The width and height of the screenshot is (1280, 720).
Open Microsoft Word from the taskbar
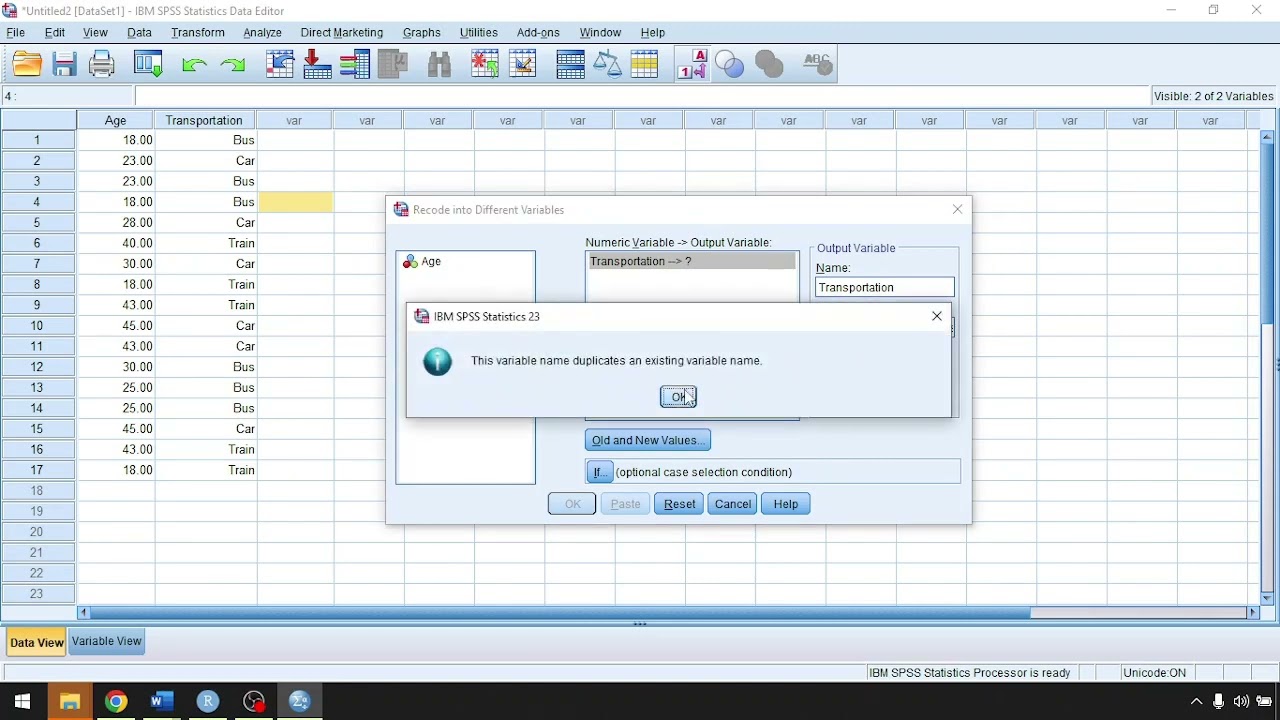point(162,701)
